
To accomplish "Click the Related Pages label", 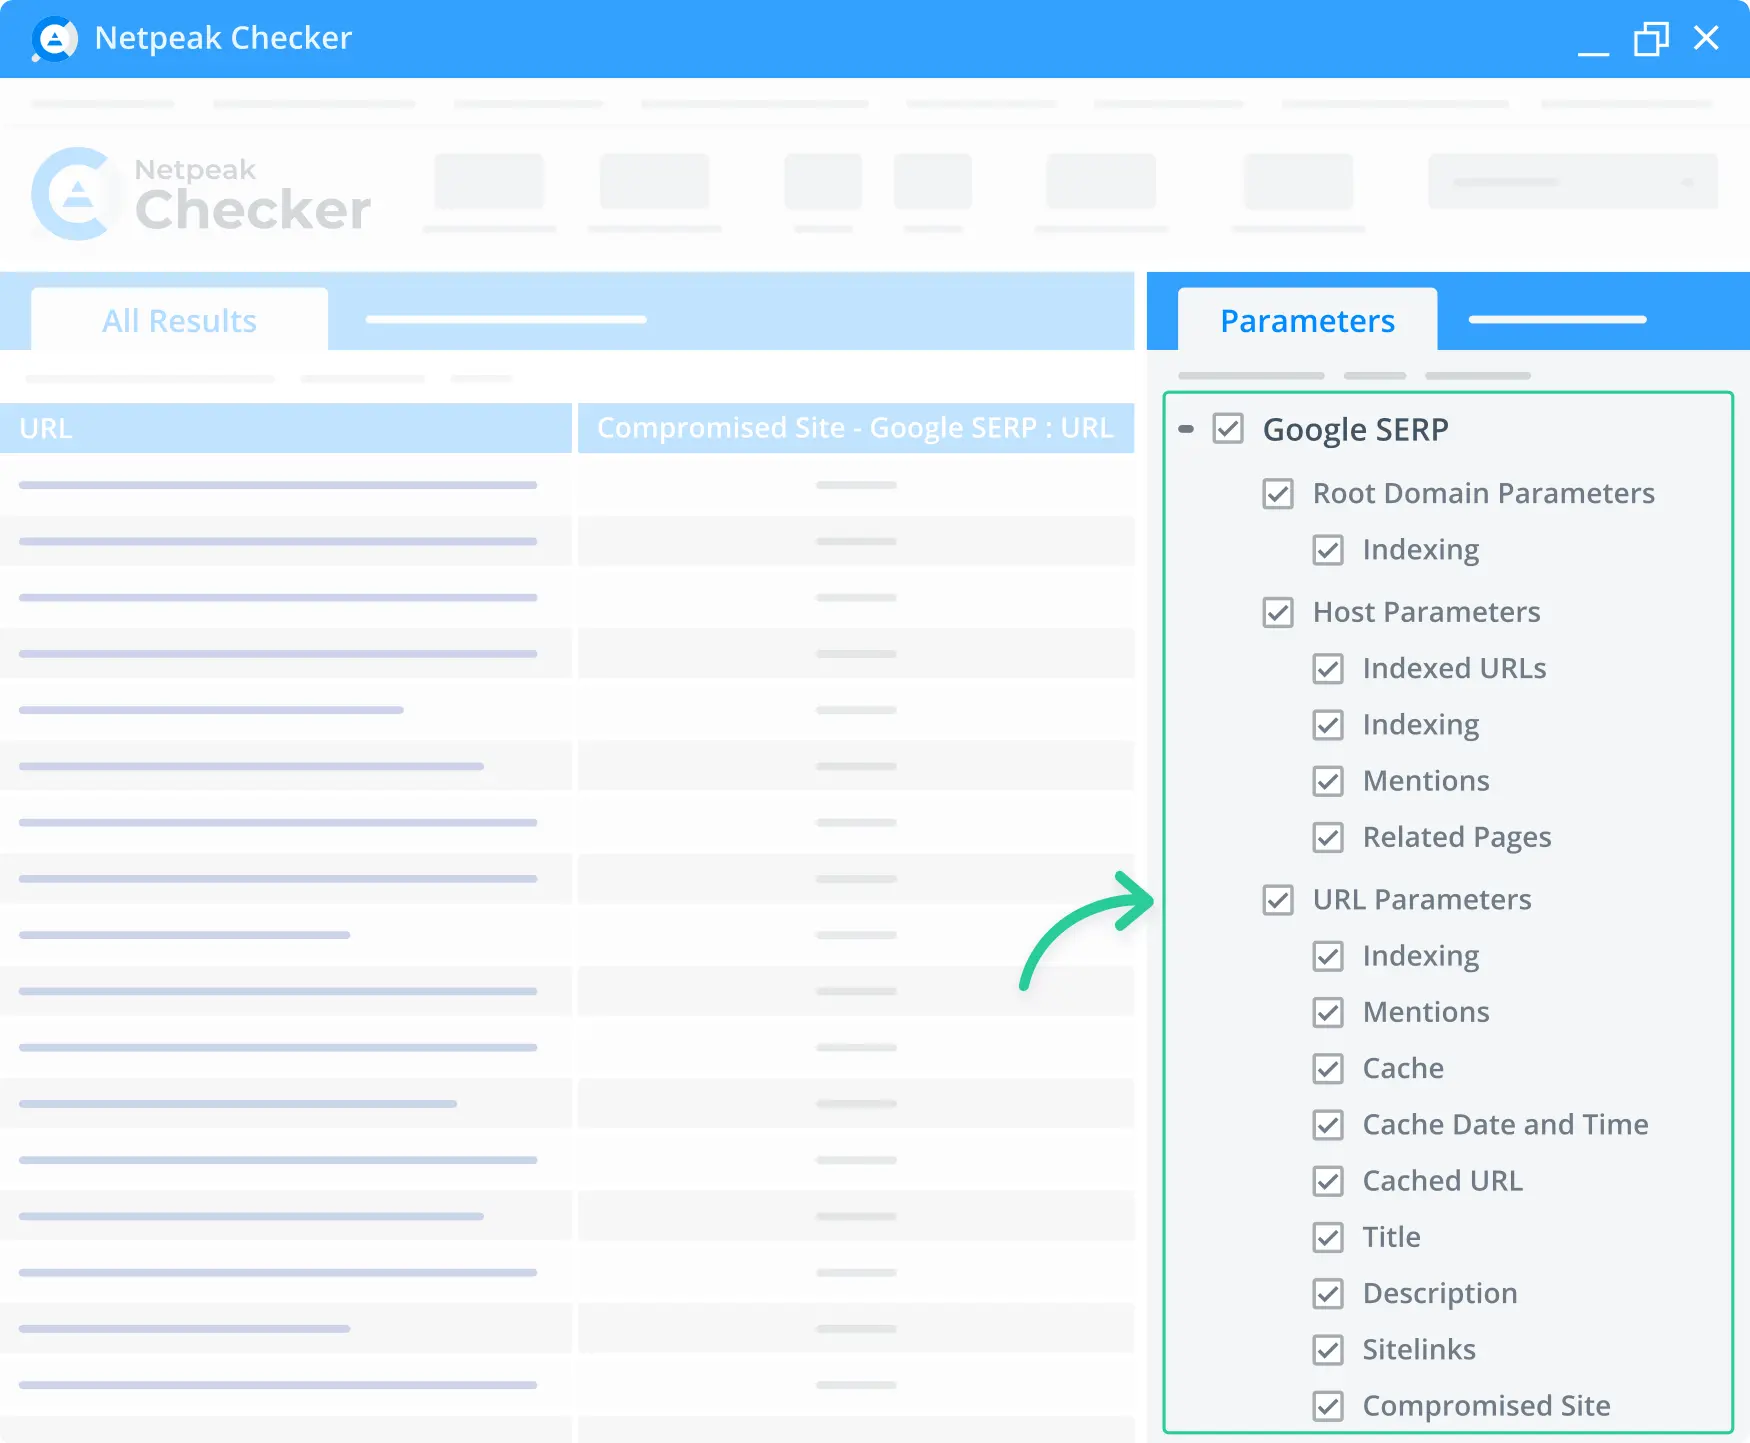I will click(x=1457, y=837).
